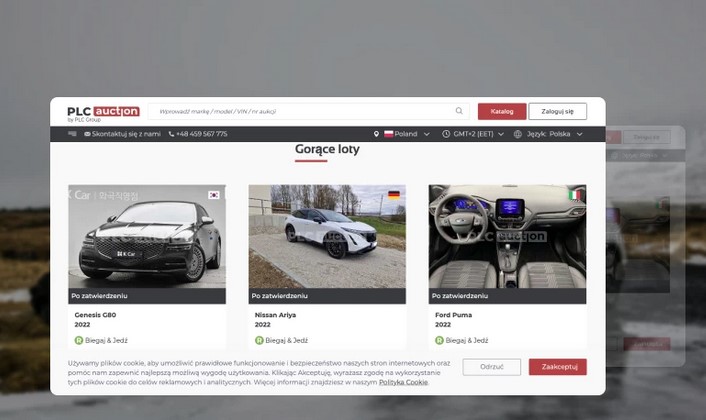706x420 pixels.
Task: Expand the Język: Polska language dropdown
Action: tap(555, 134)
